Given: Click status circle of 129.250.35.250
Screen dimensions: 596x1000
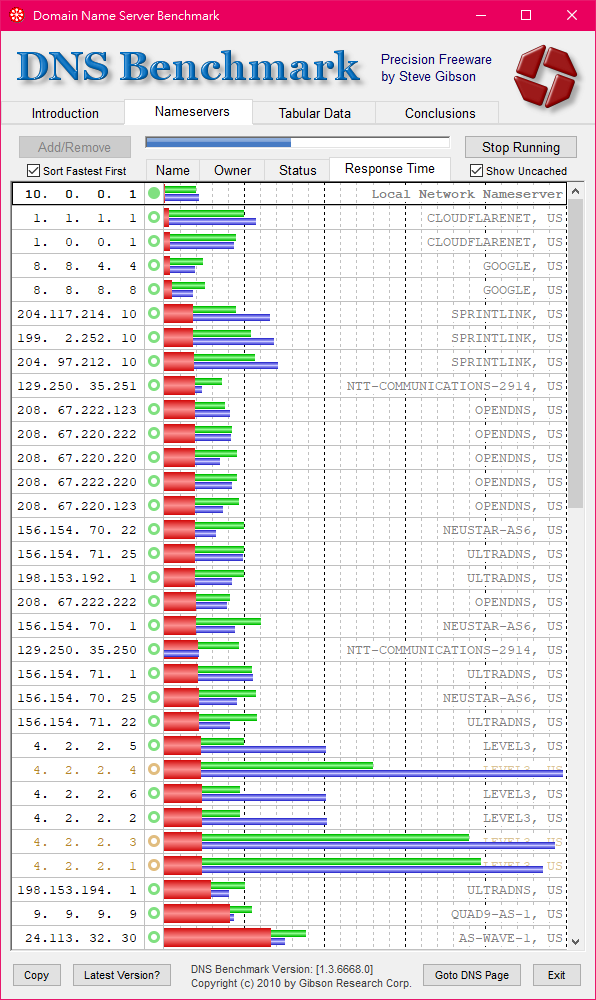Looking at the screenshot, I should coord(154,649).
